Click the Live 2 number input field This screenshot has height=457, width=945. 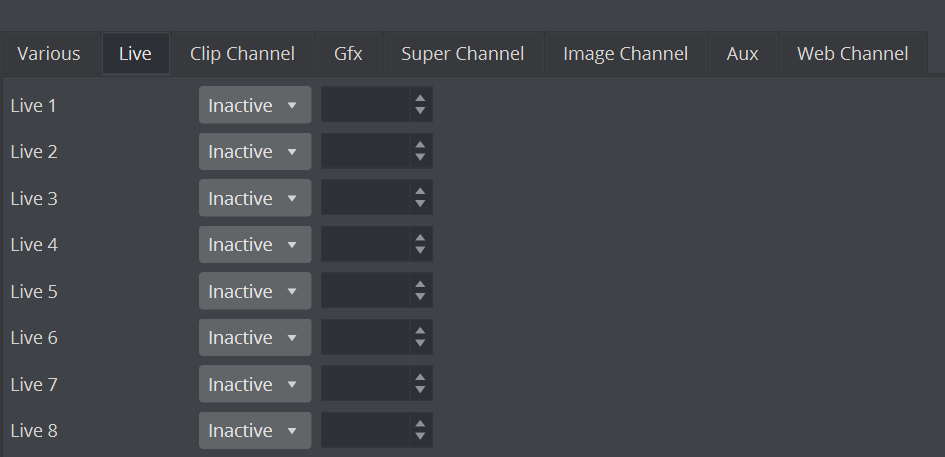coord(365,152)
